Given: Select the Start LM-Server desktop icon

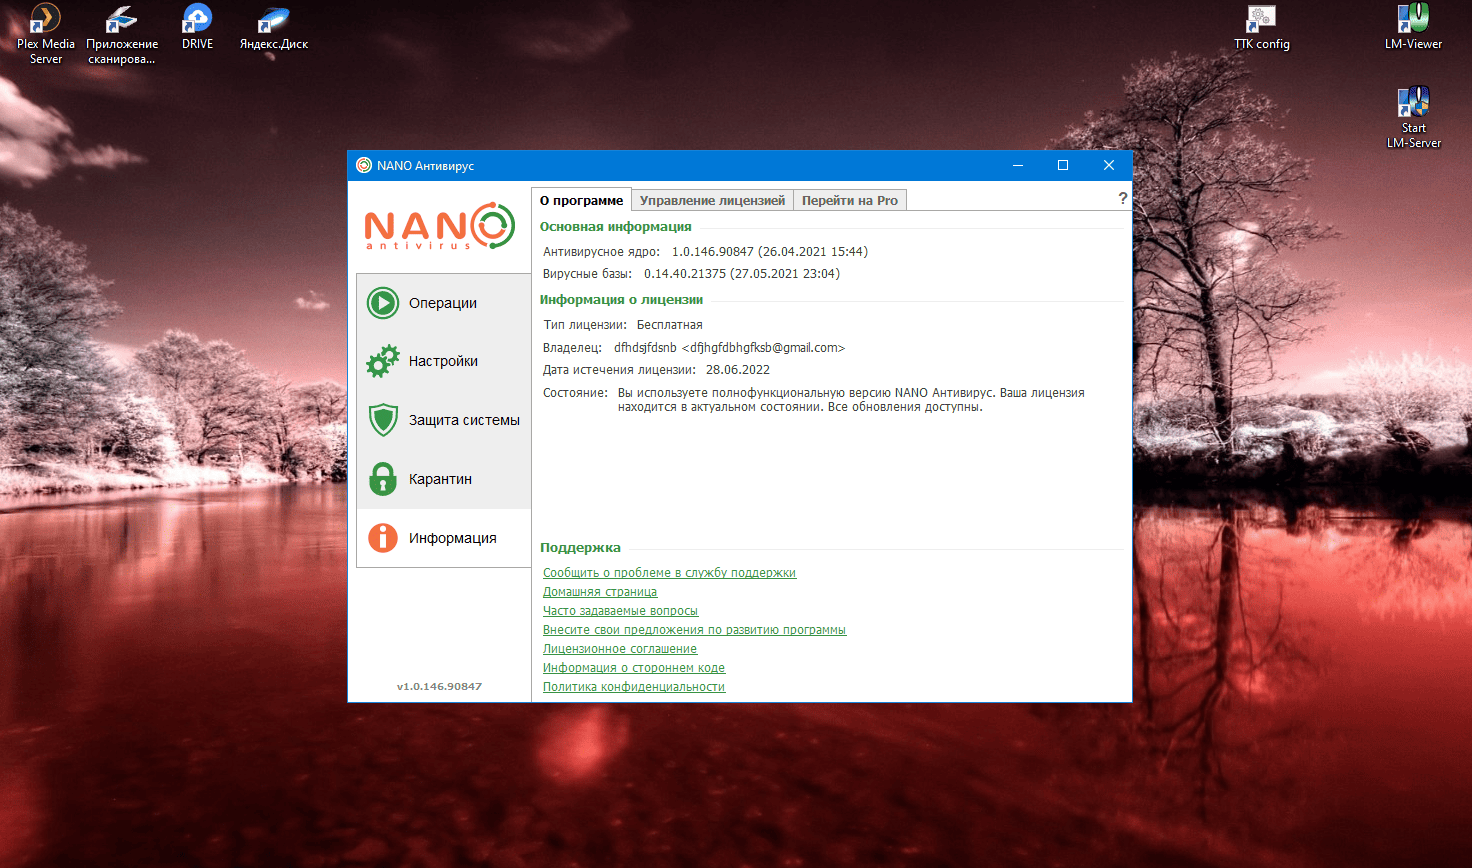Looking at the screenshot, I should (x=1413, y=118).
